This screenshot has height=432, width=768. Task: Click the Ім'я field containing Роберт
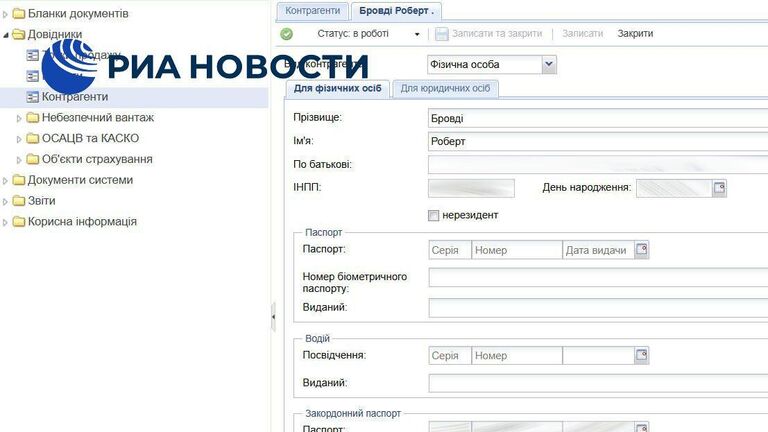click(598, 142)
